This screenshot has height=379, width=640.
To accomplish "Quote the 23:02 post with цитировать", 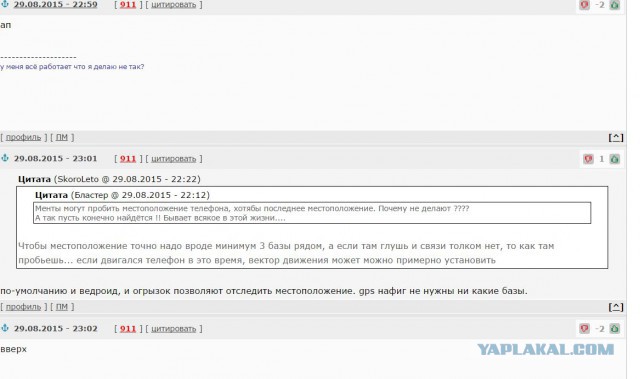I will point(173,329).
